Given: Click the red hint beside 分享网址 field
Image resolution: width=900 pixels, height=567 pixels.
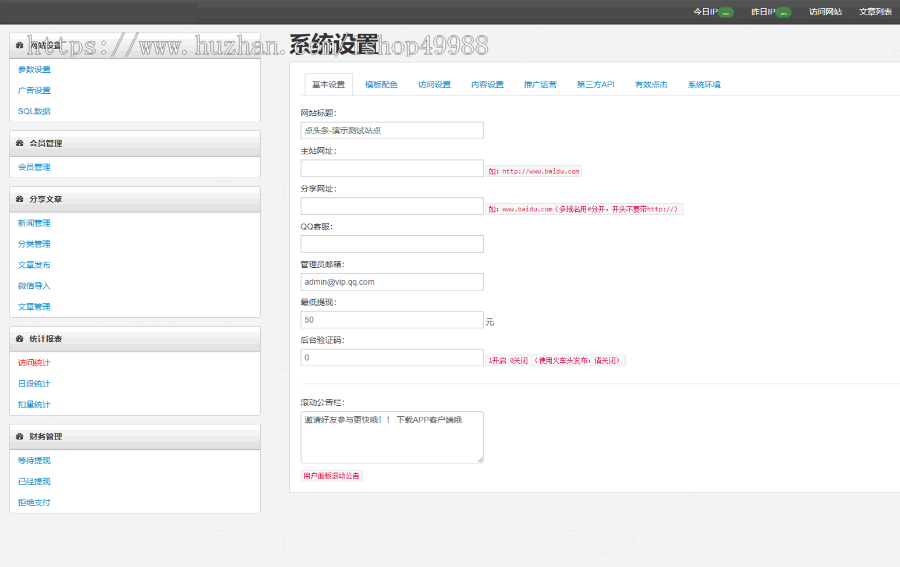Looking at the screenshot, I should coord(584,209).
